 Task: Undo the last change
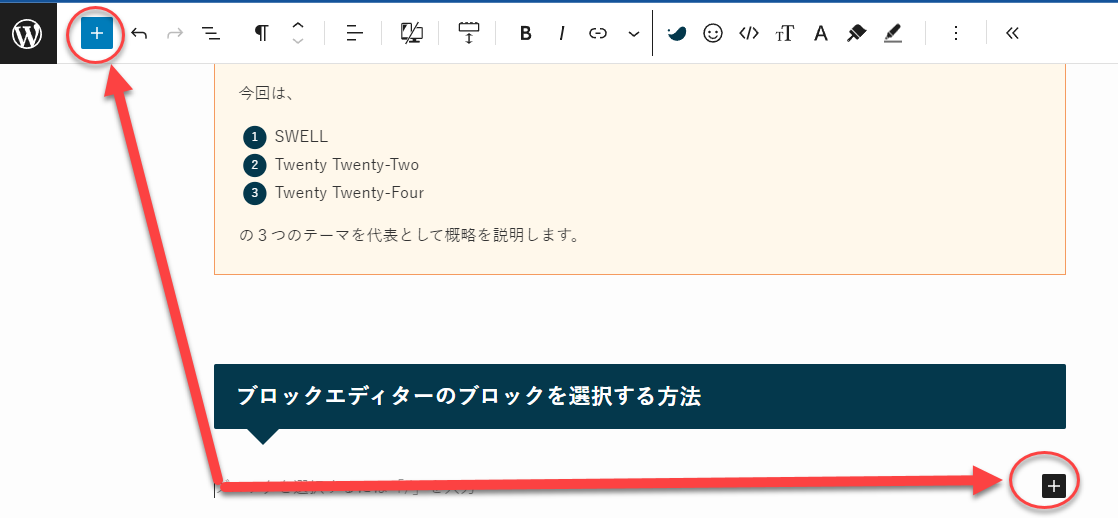point(140,34)
